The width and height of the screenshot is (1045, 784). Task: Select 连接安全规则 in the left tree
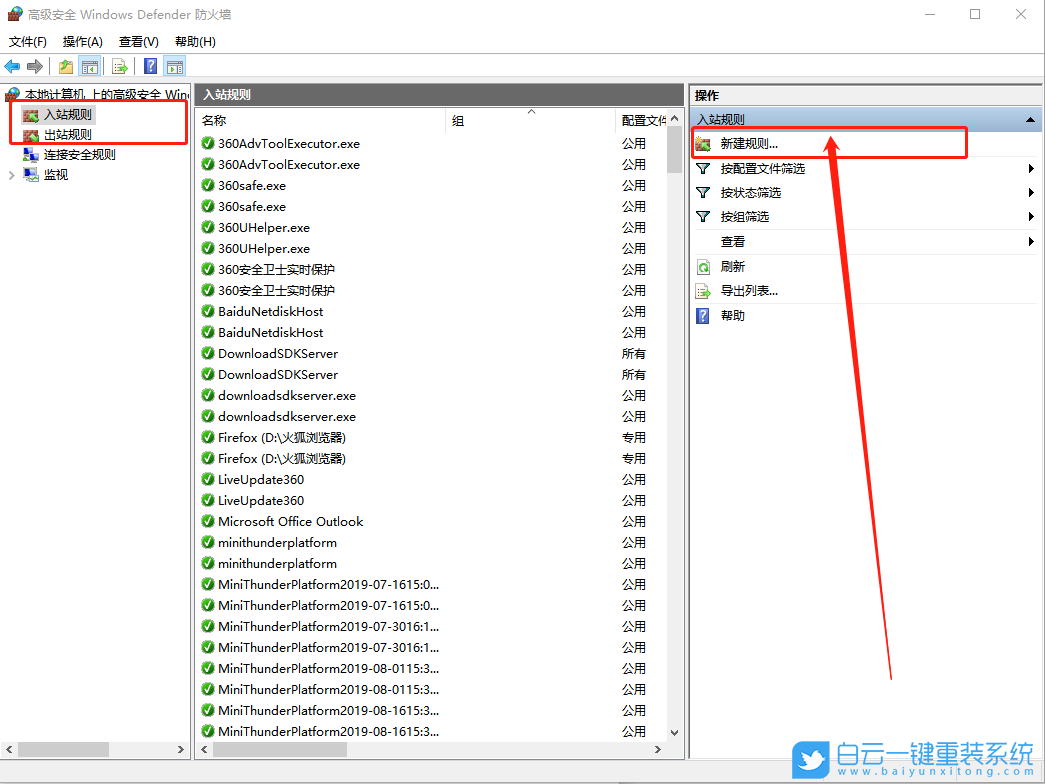coord(79,155)
